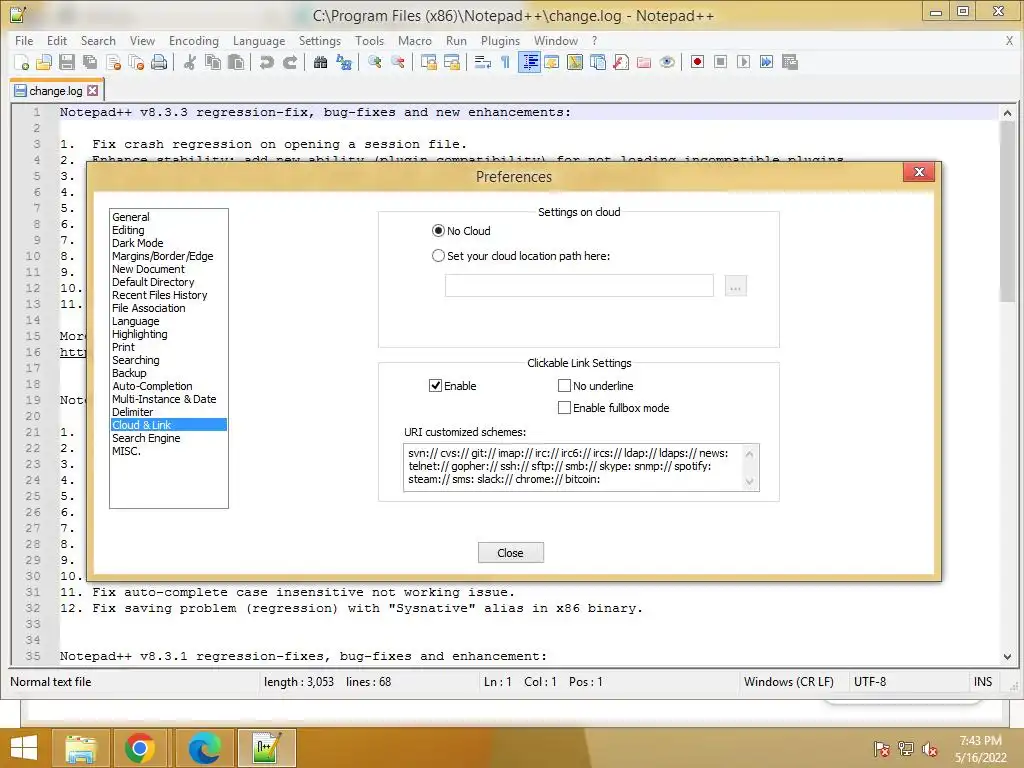
Task: Select MISC. in the preferences list
Action: pos(126,451)
